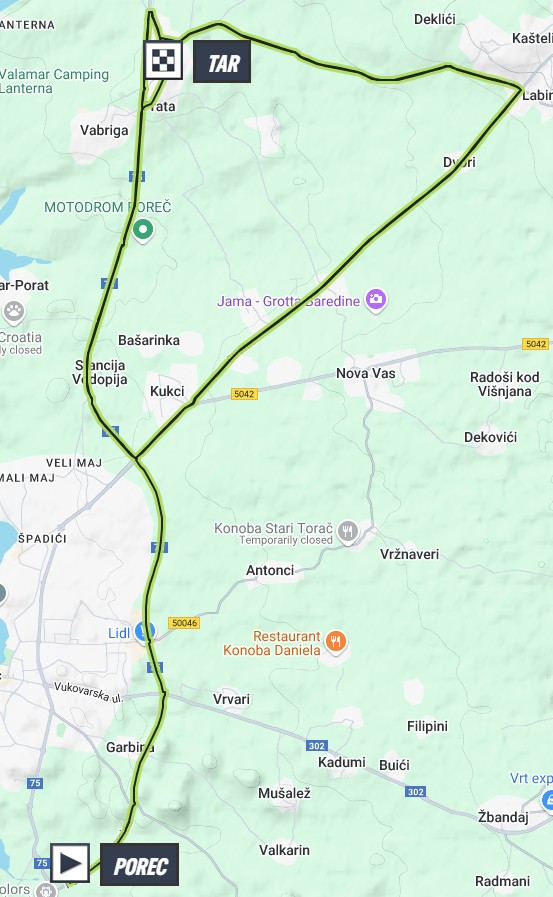Select the POREC start label
The width and height of the screenshot is (553, 897).
pyautogui.click(x=140, y=864)
